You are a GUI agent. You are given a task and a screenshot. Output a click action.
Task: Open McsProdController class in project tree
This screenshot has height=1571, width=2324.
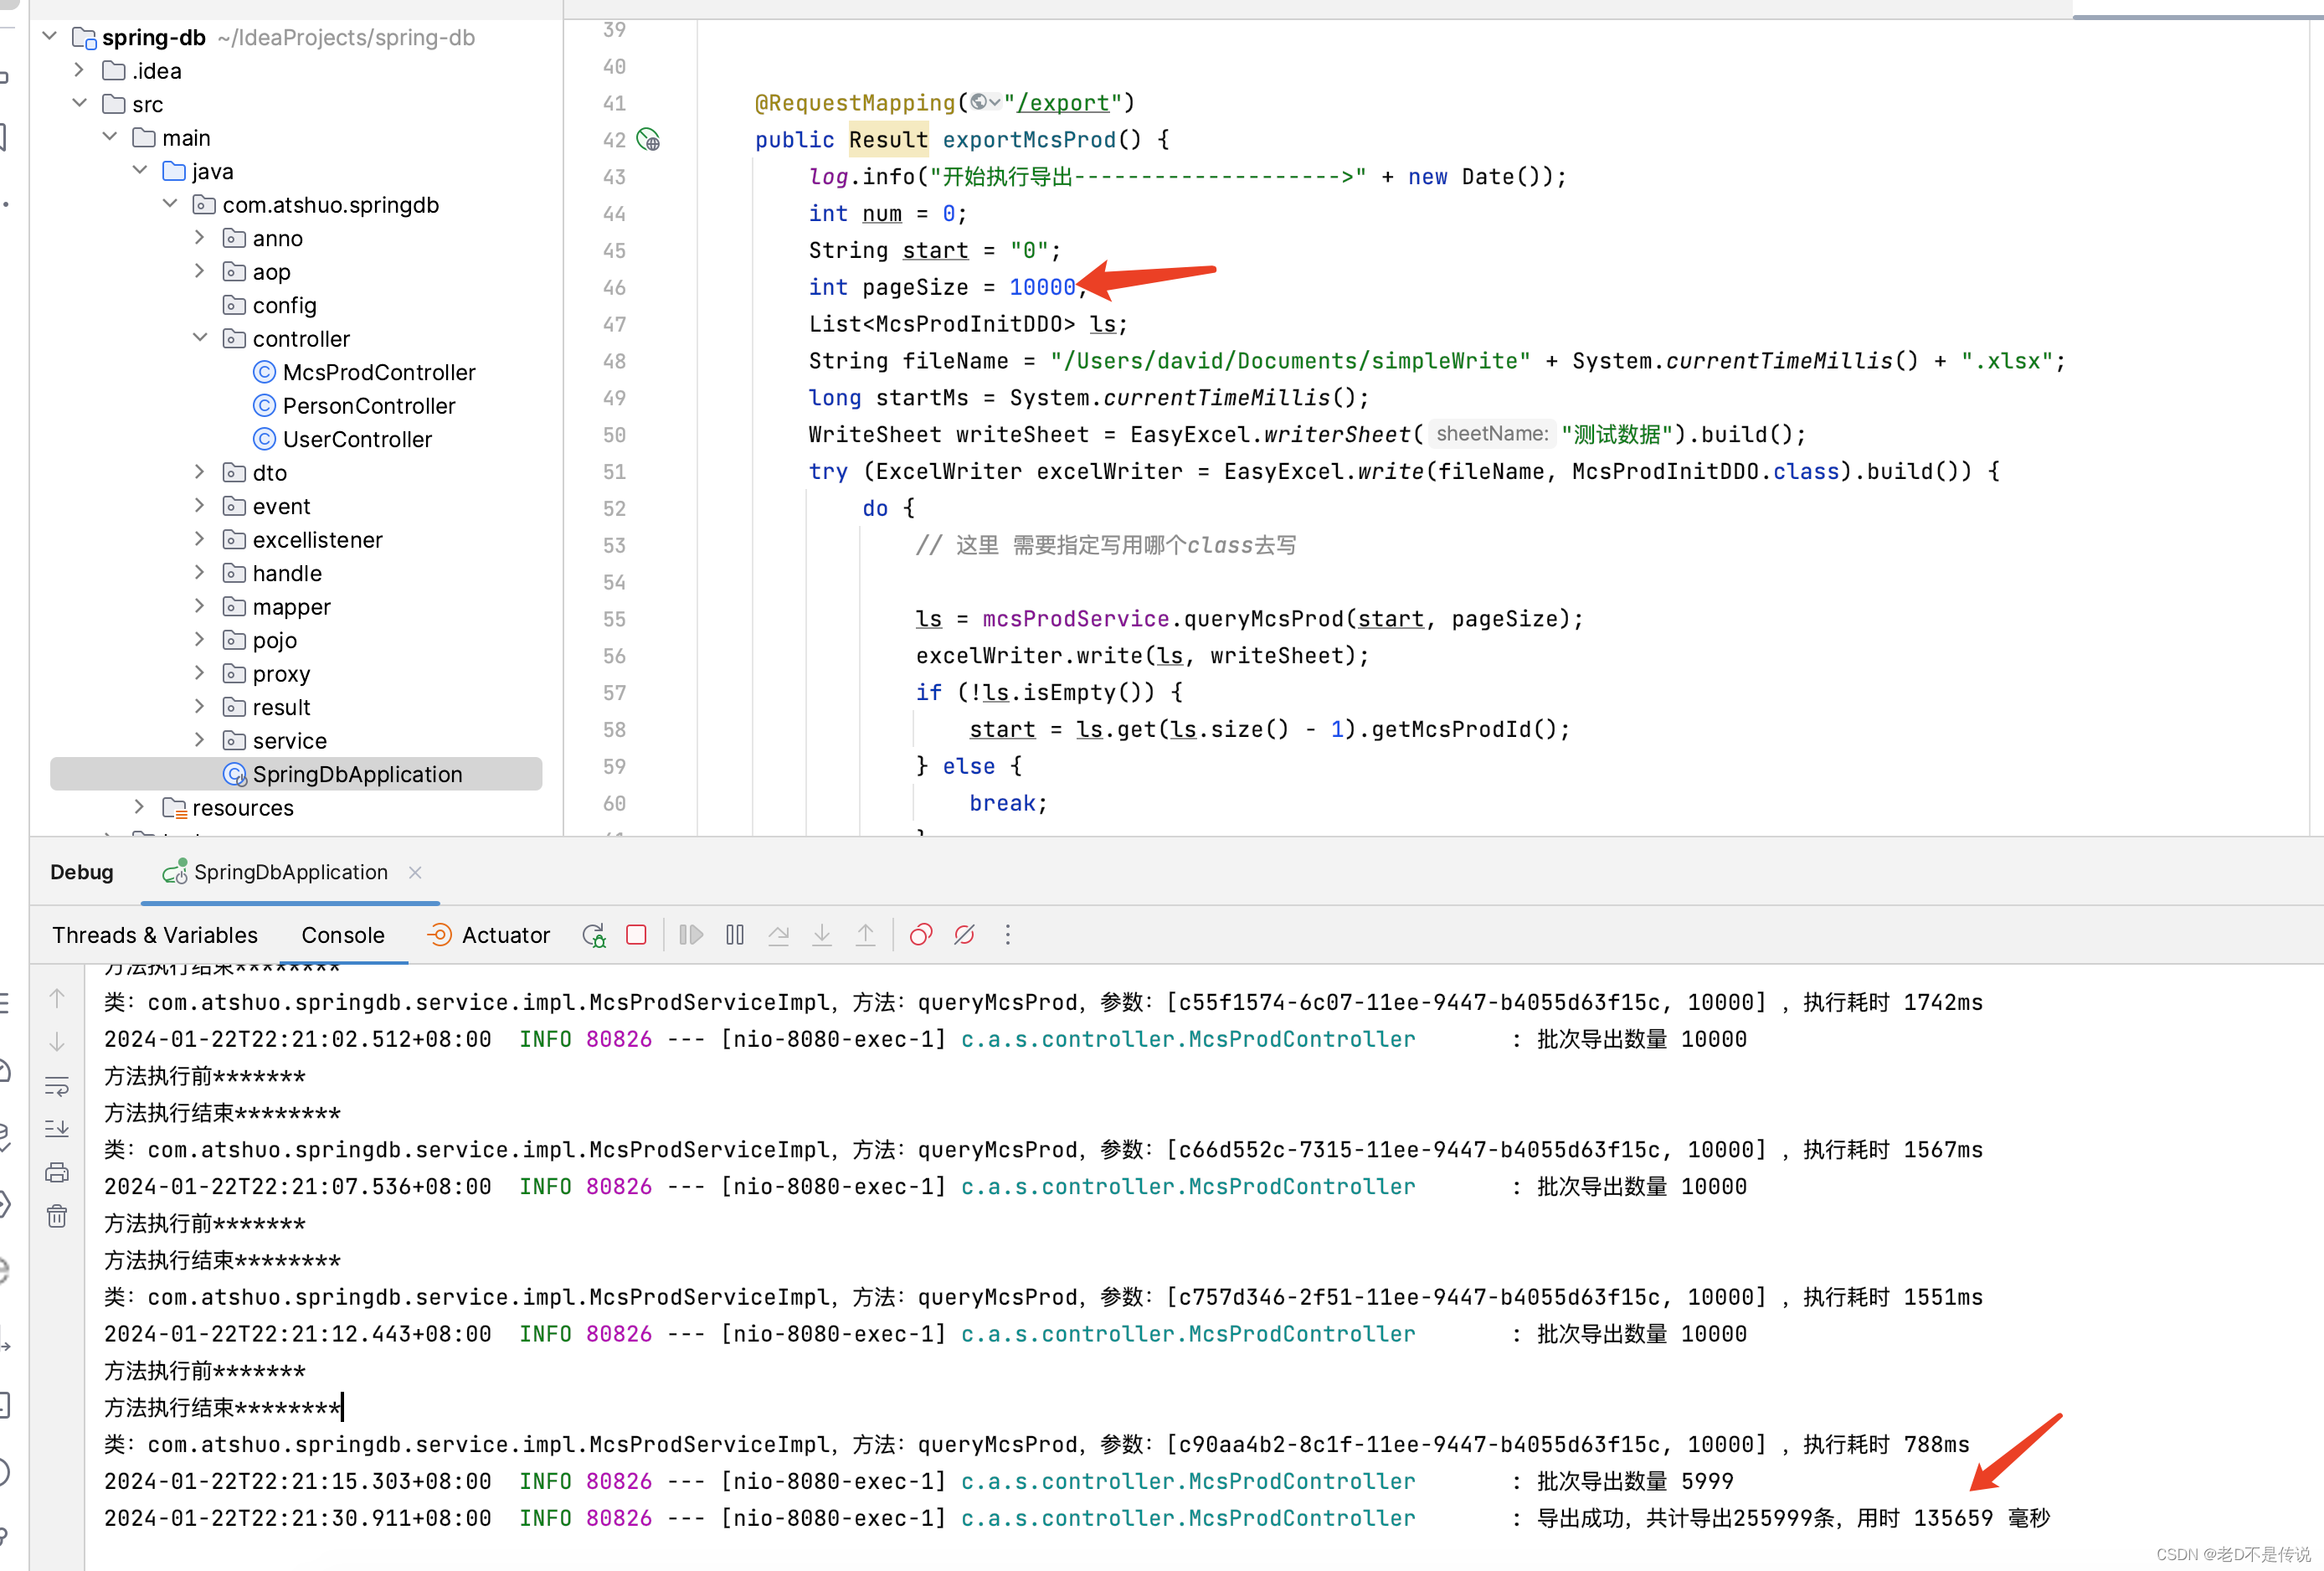click(x=378, y=372)
